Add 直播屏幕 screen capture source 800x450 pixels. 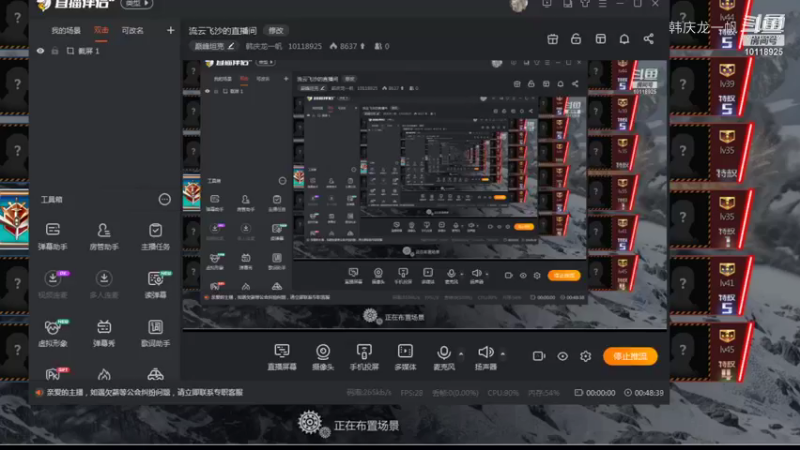point(282,357)
